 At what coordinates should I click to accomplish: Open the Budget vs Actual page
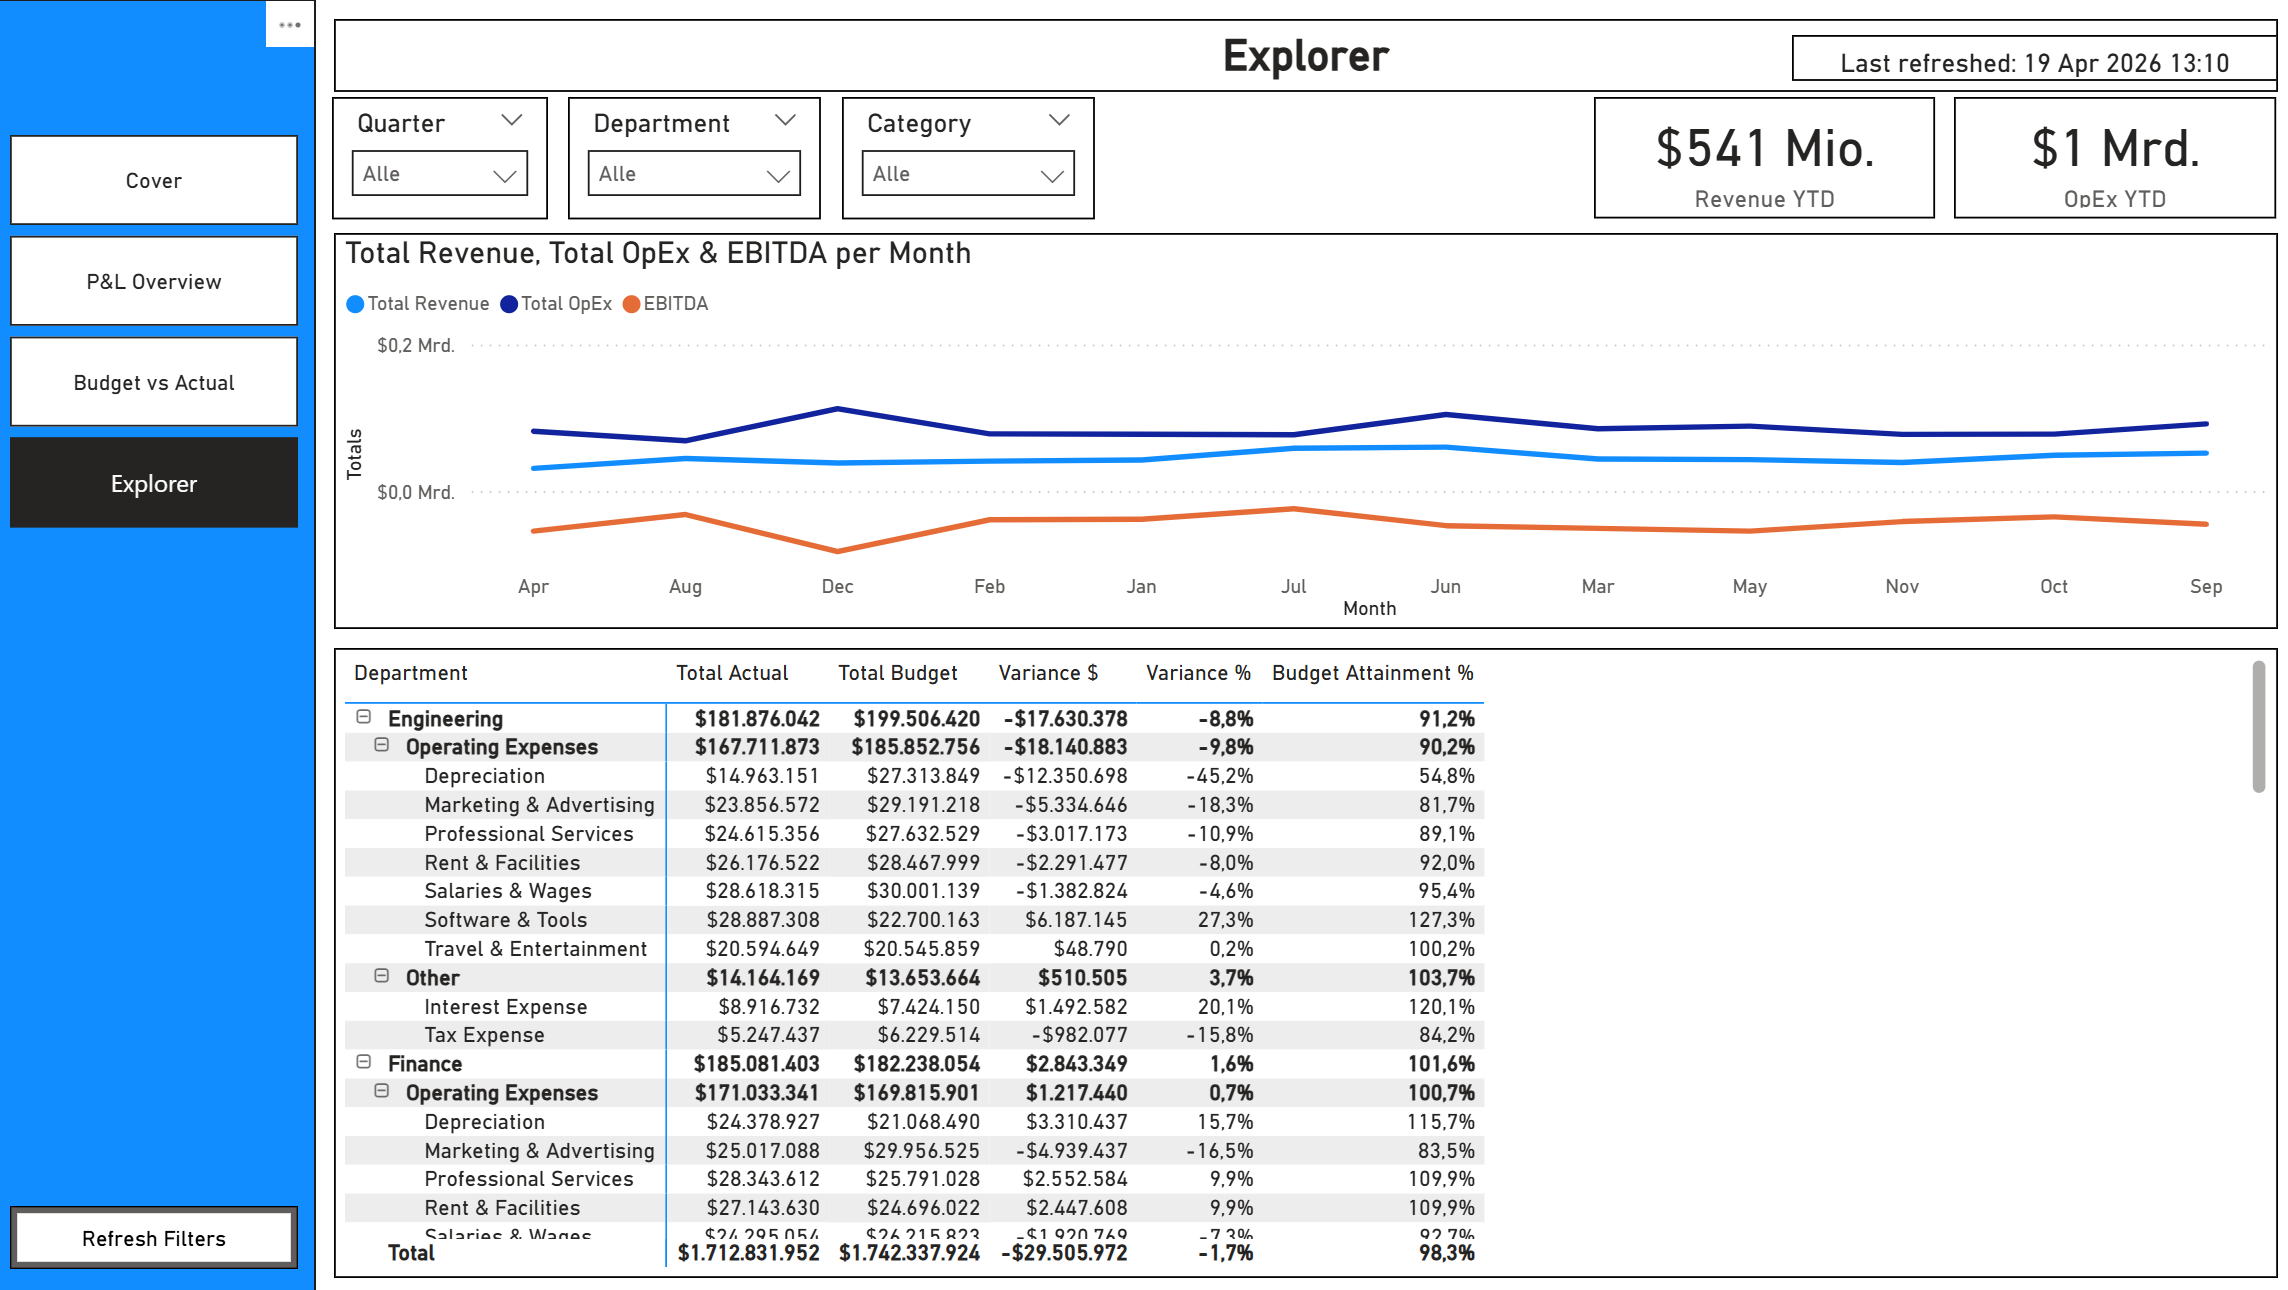point(154,383)
